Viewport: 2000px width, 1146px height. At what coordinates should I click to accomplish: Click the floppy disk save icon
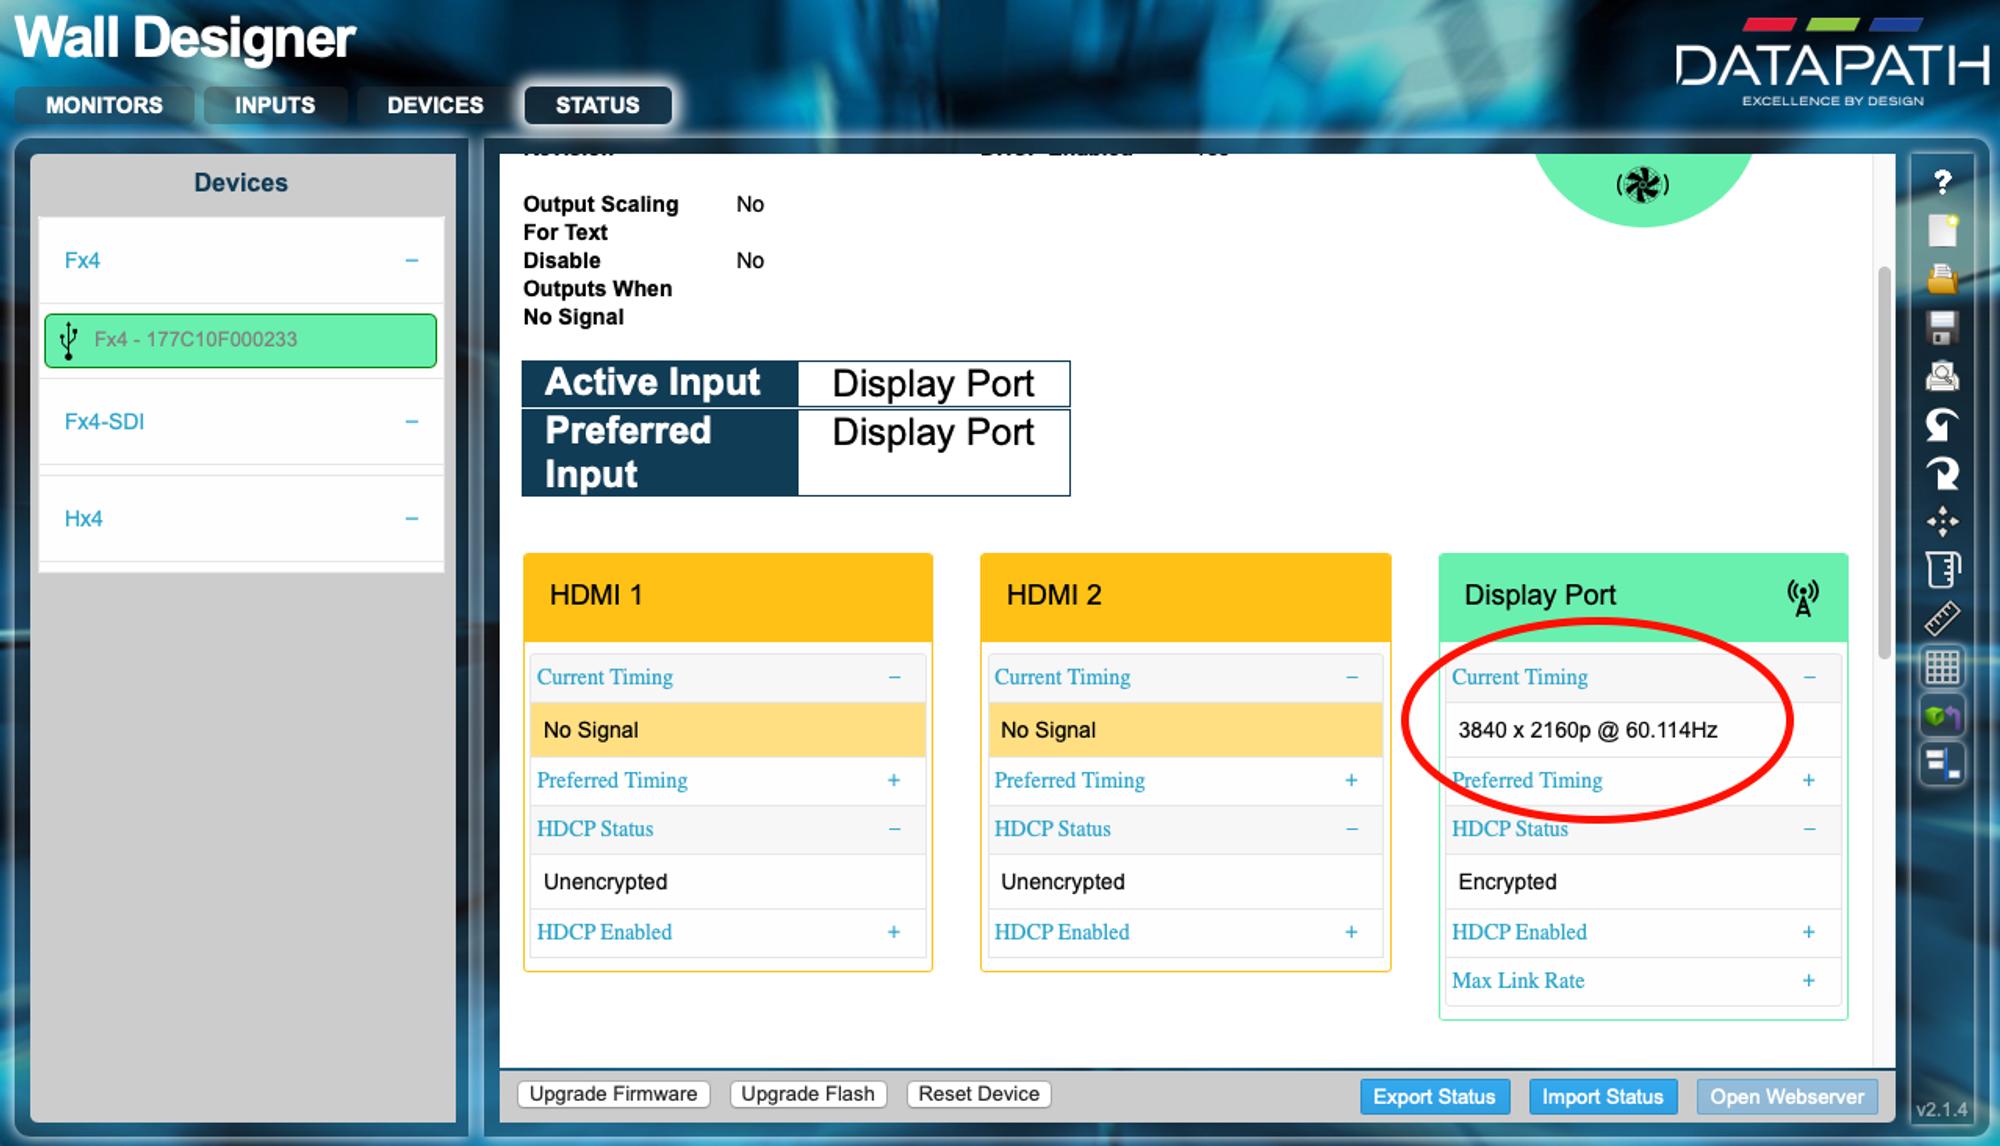[1942, 327]
